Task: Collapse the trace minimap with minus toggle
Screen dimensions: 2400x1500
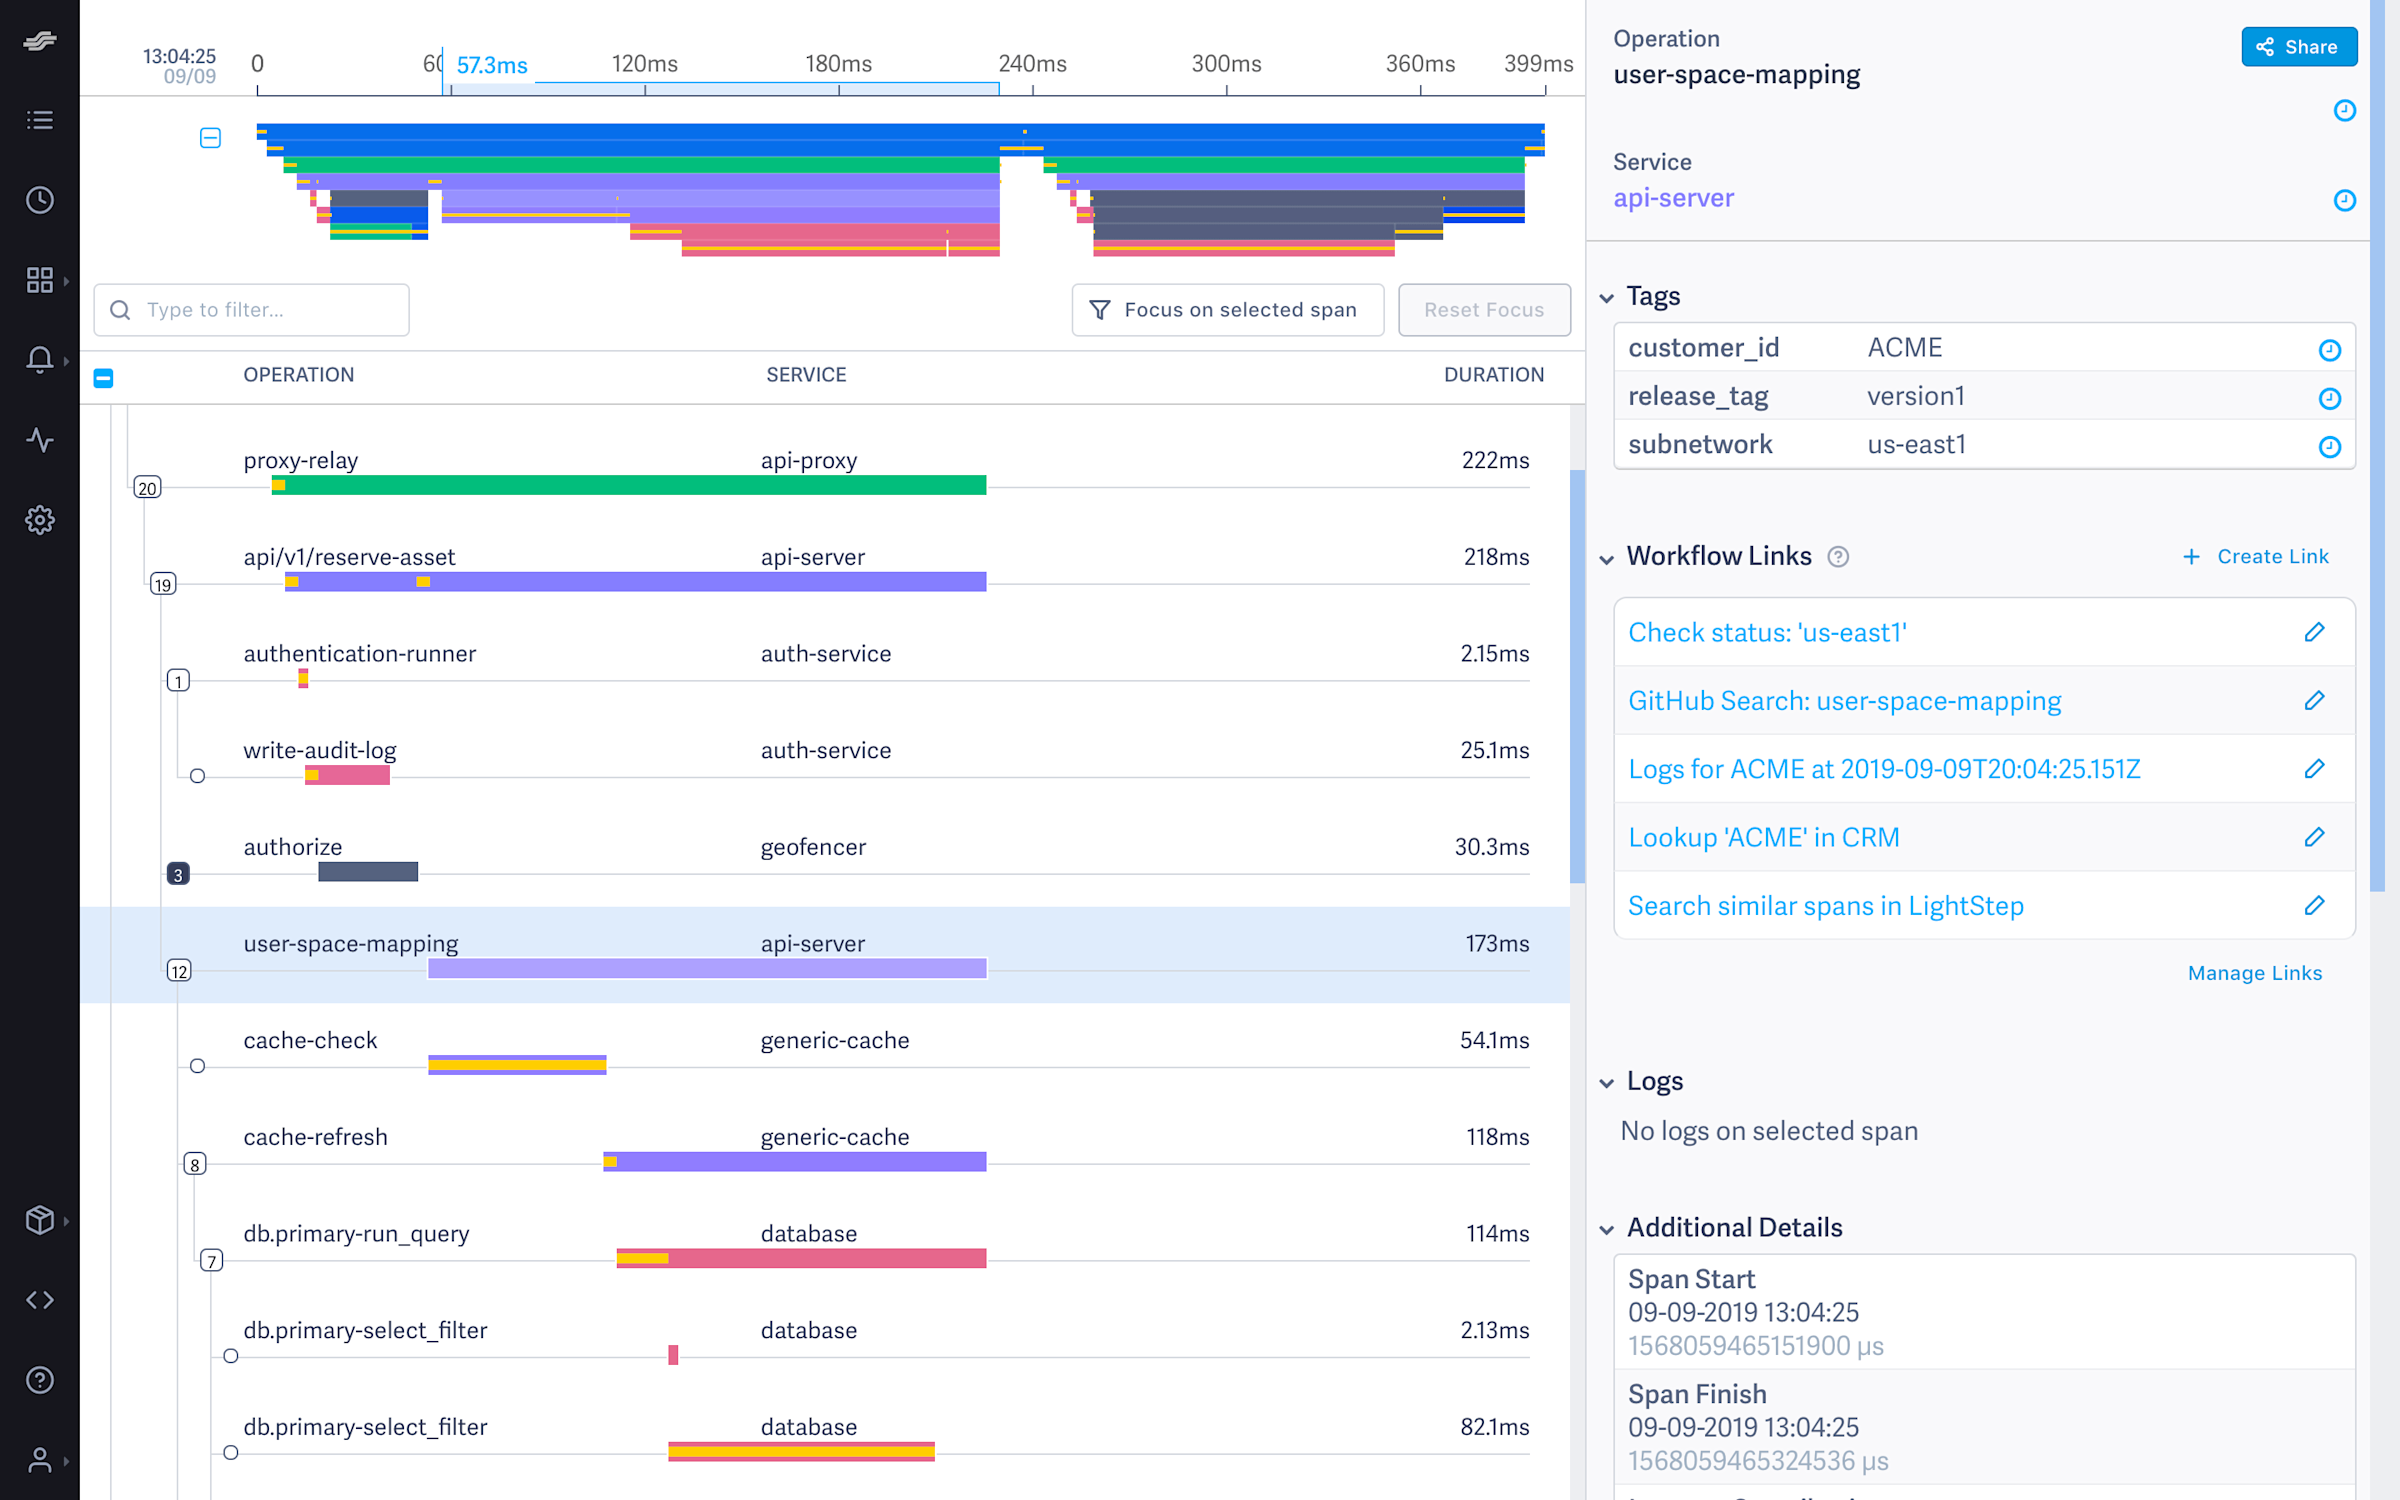Action: click(x=210, y=138)
